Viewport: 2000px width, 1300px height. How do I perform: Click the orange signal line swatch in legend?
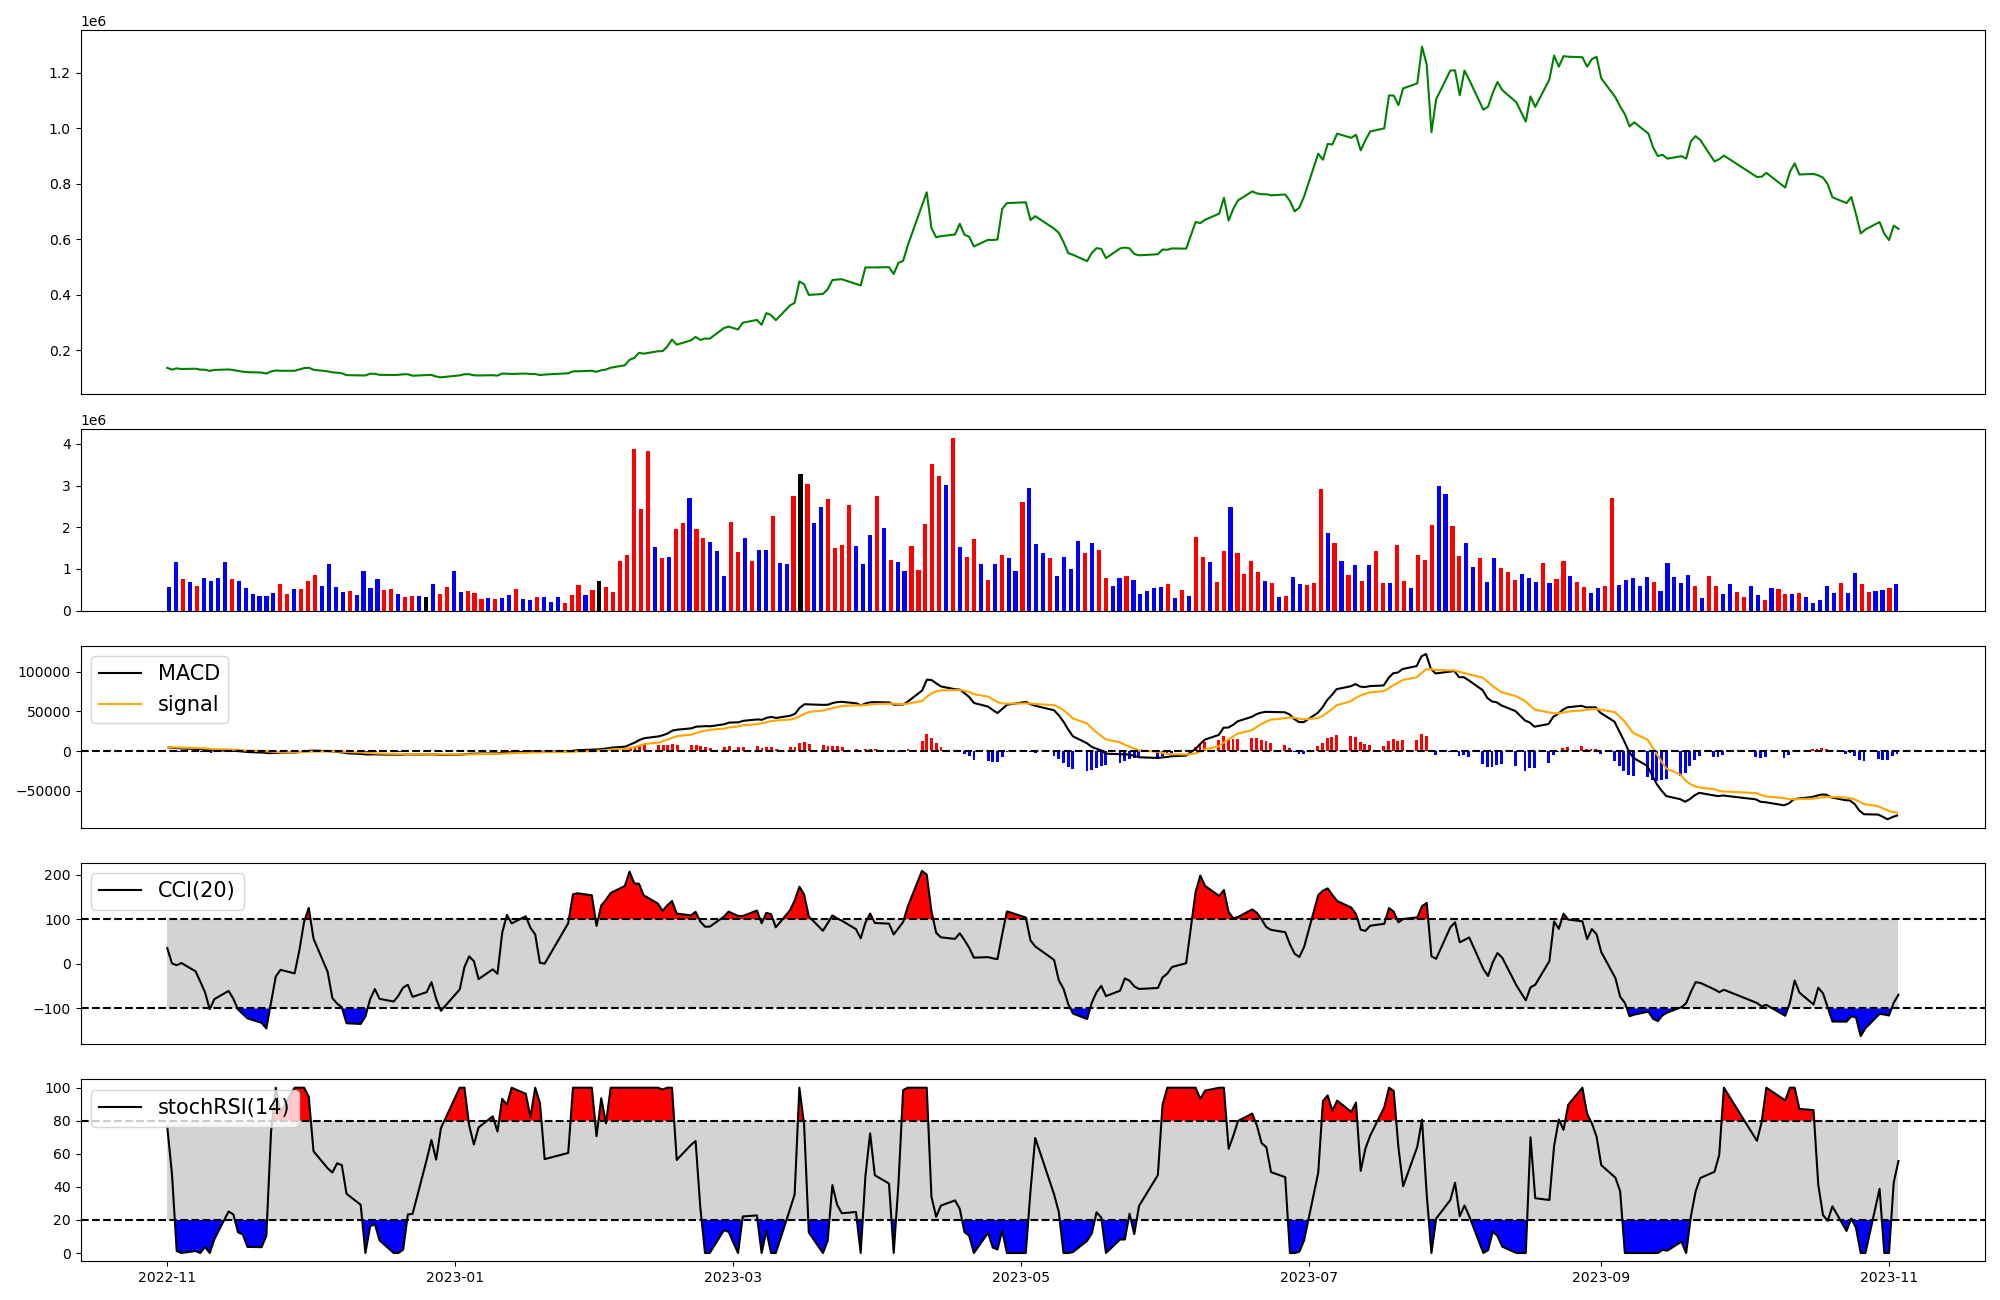(120, 704)
